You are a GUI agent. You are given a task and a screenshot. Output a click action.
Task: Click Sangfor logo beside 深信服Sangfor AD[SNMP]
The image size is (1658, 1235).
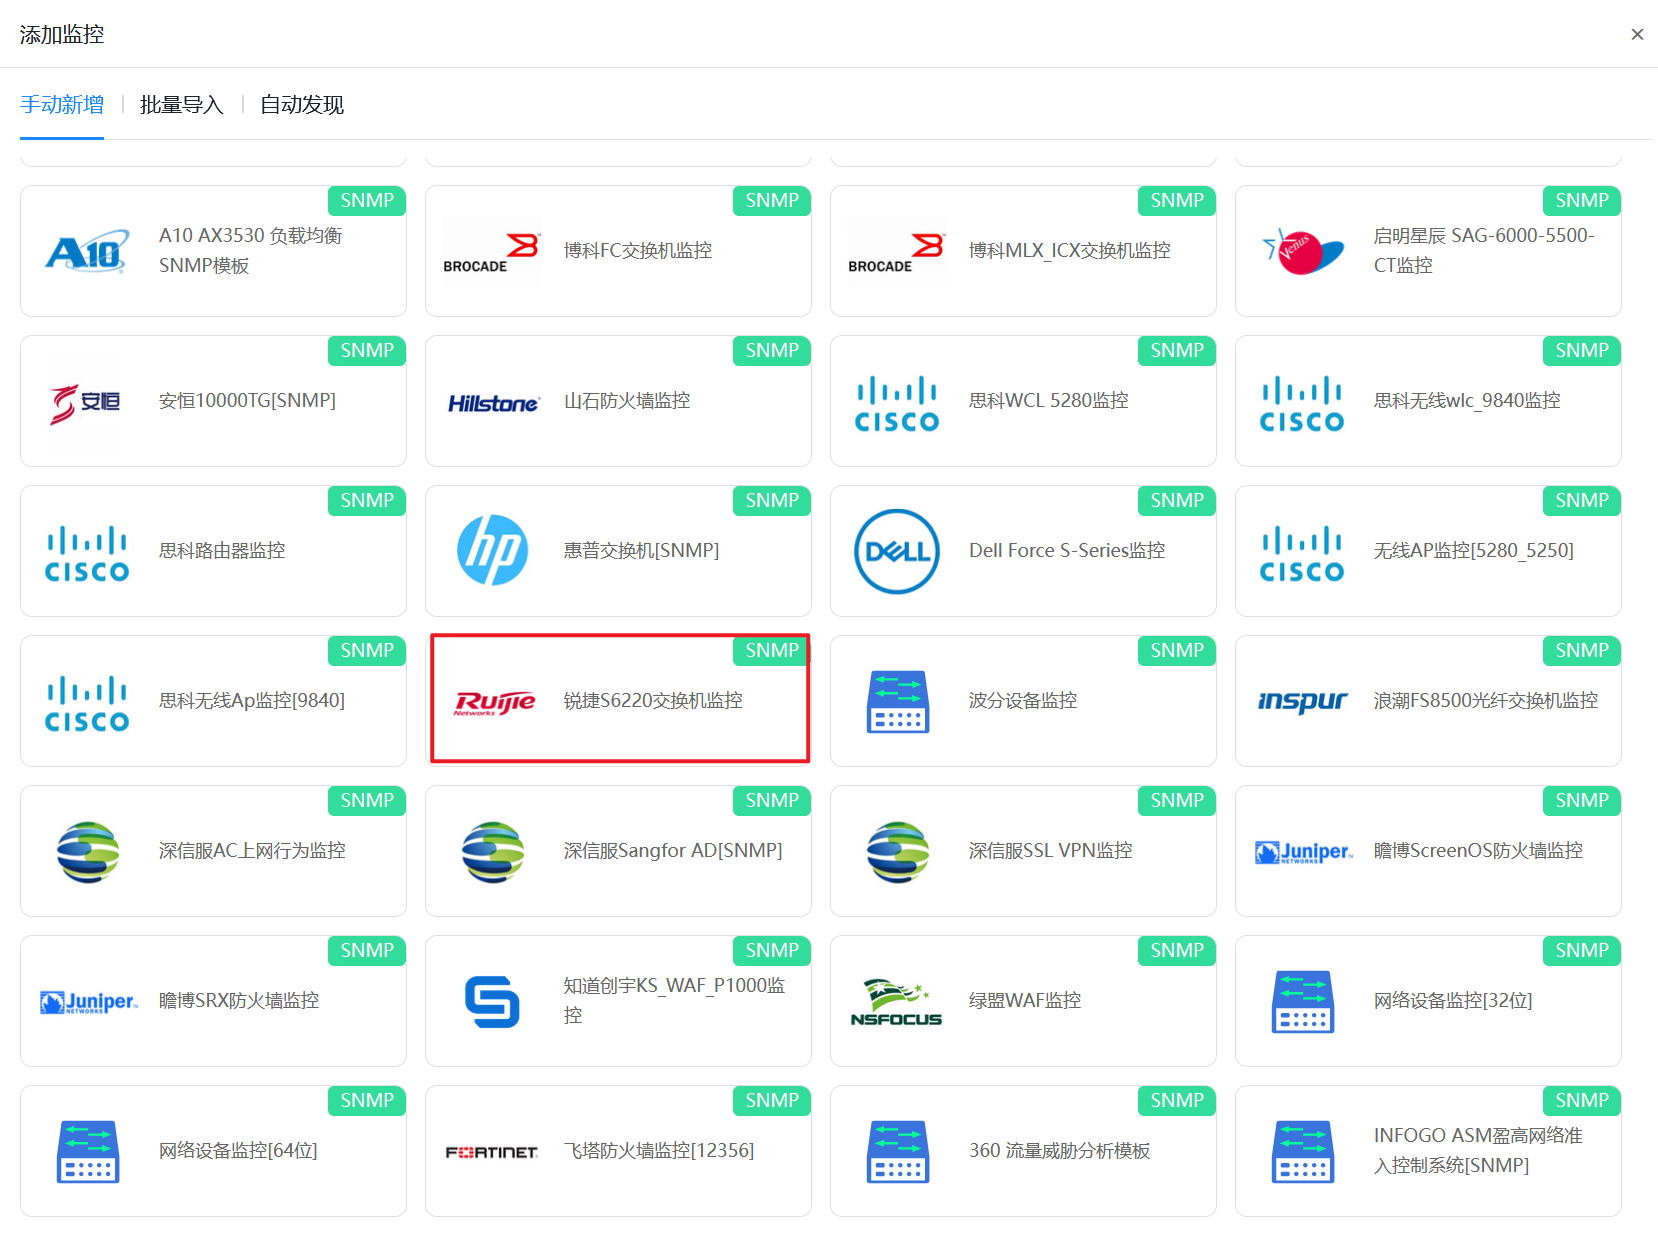click(x=493, y=852)
